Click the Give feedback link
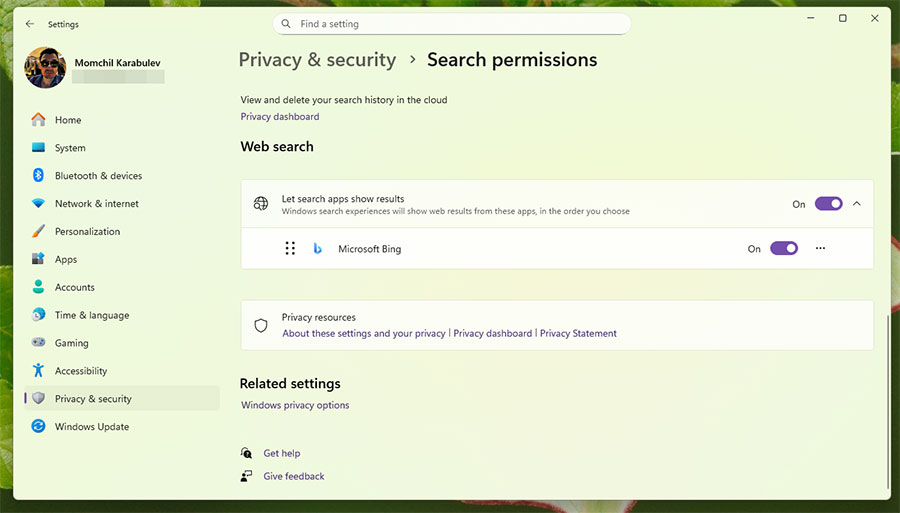The image size is (900, 513). click(x=294, y=477)
